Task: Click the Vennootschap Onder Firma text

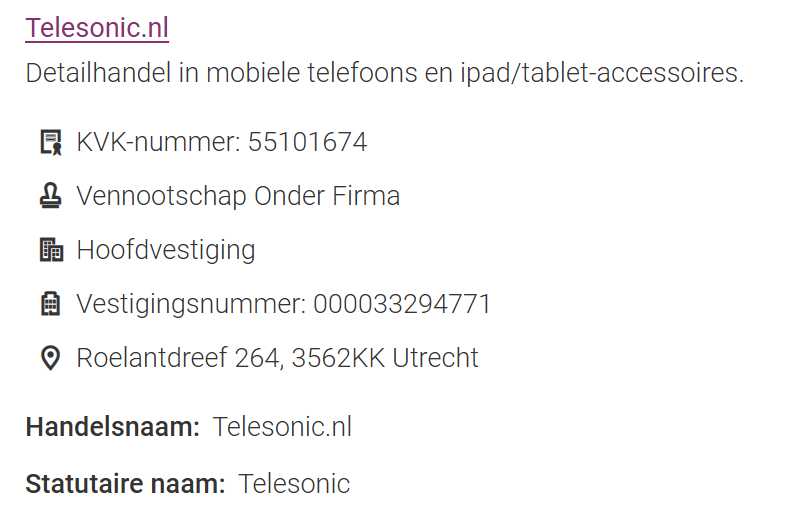Action: [x=238, y=196]
